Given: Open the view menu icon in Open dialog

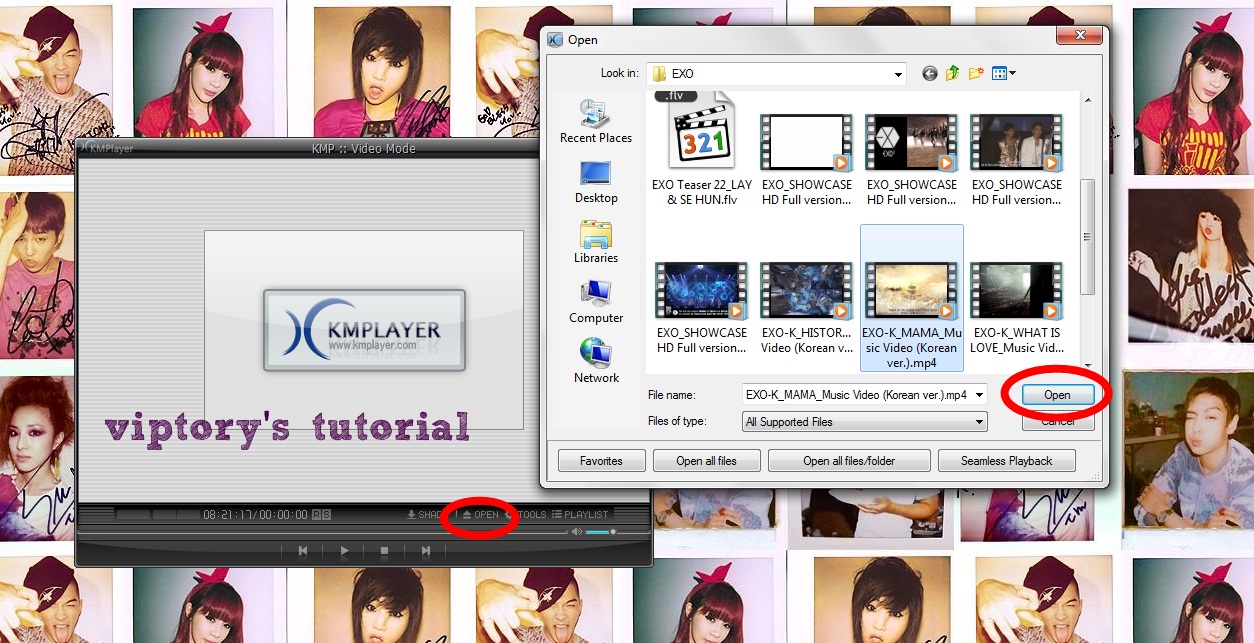Looking at the screenshot, I should click(998, 73).
